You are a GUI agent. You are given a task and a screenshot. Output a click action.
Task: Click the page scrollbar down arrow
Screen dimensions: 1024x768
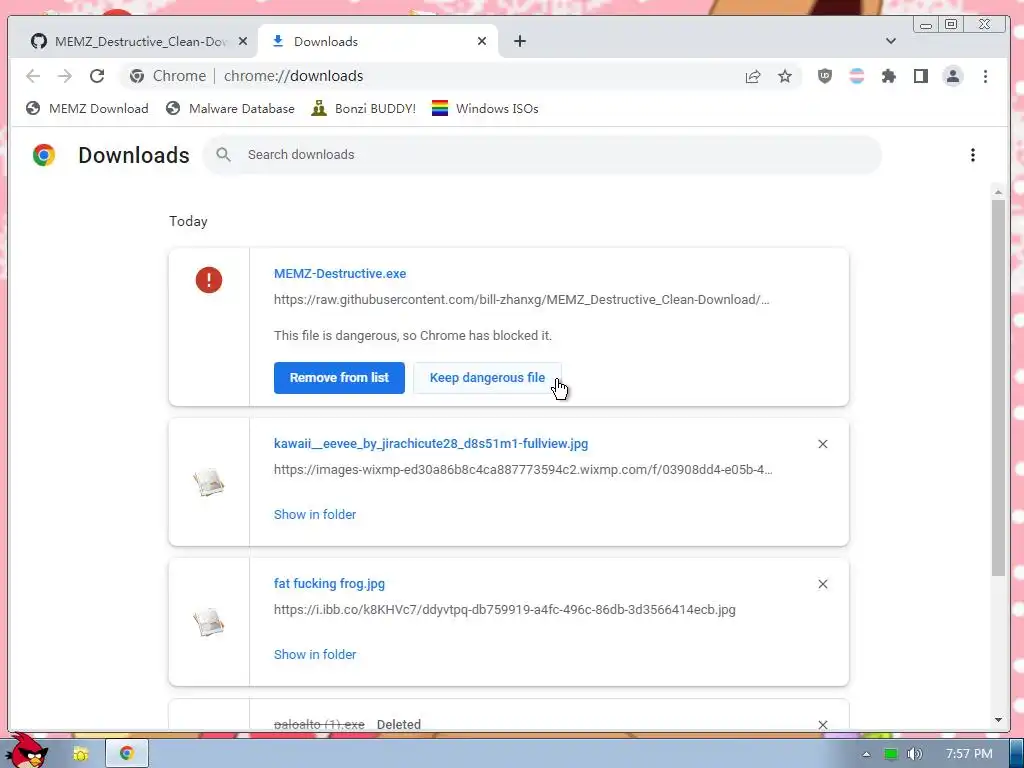(x=998, y=720)
